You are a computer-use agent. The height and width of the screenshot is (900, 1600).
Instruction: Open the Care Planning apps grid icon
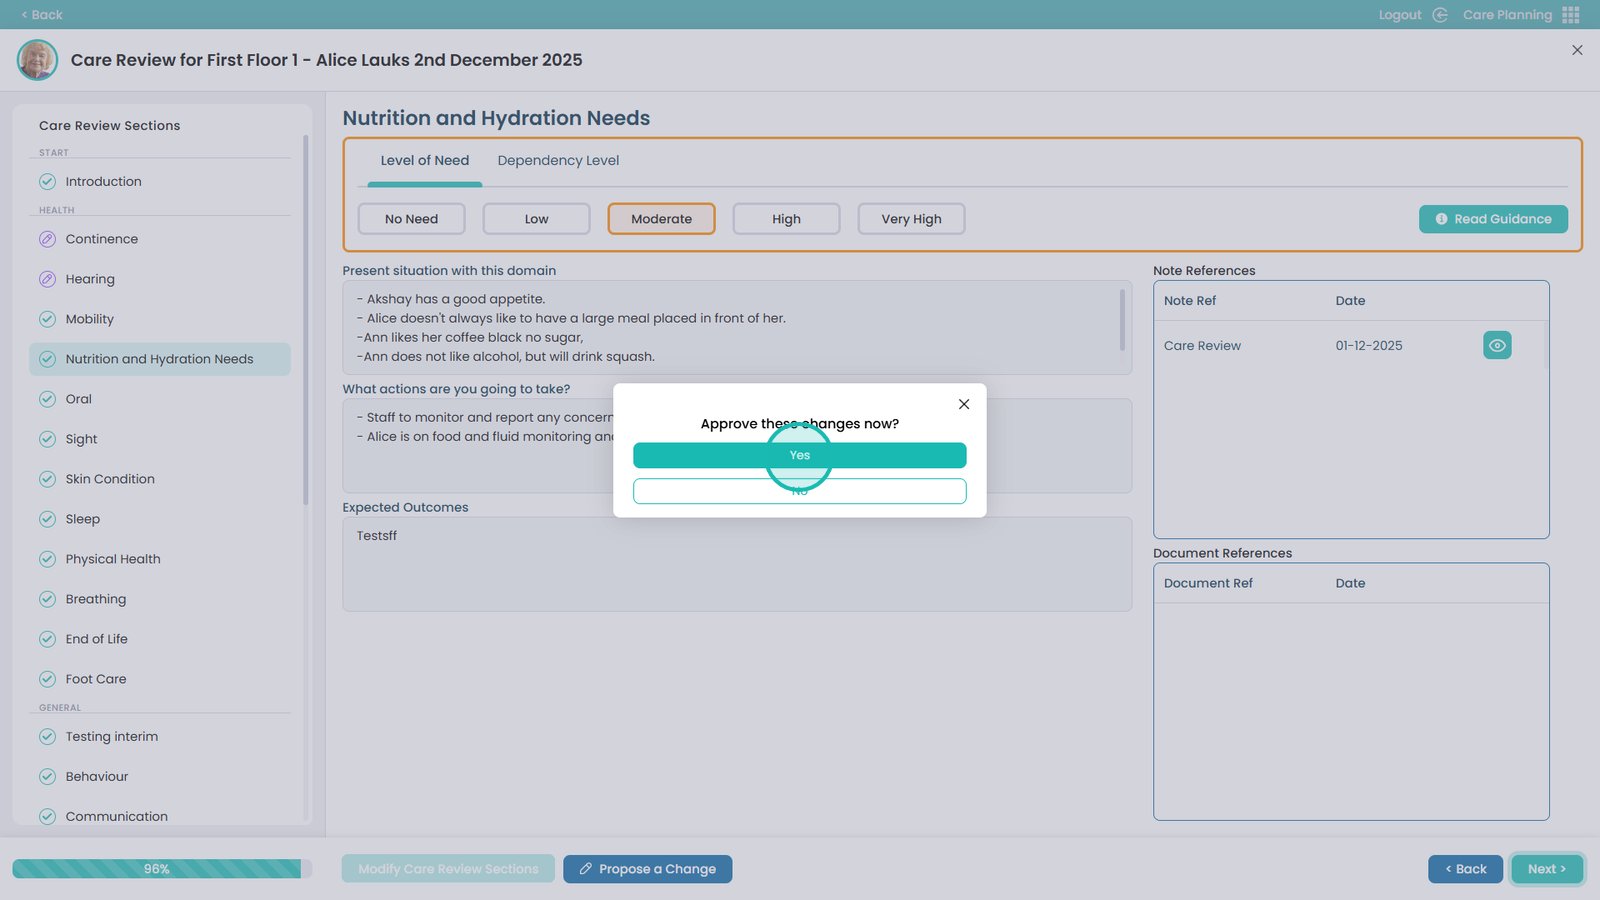[1571, 15]
